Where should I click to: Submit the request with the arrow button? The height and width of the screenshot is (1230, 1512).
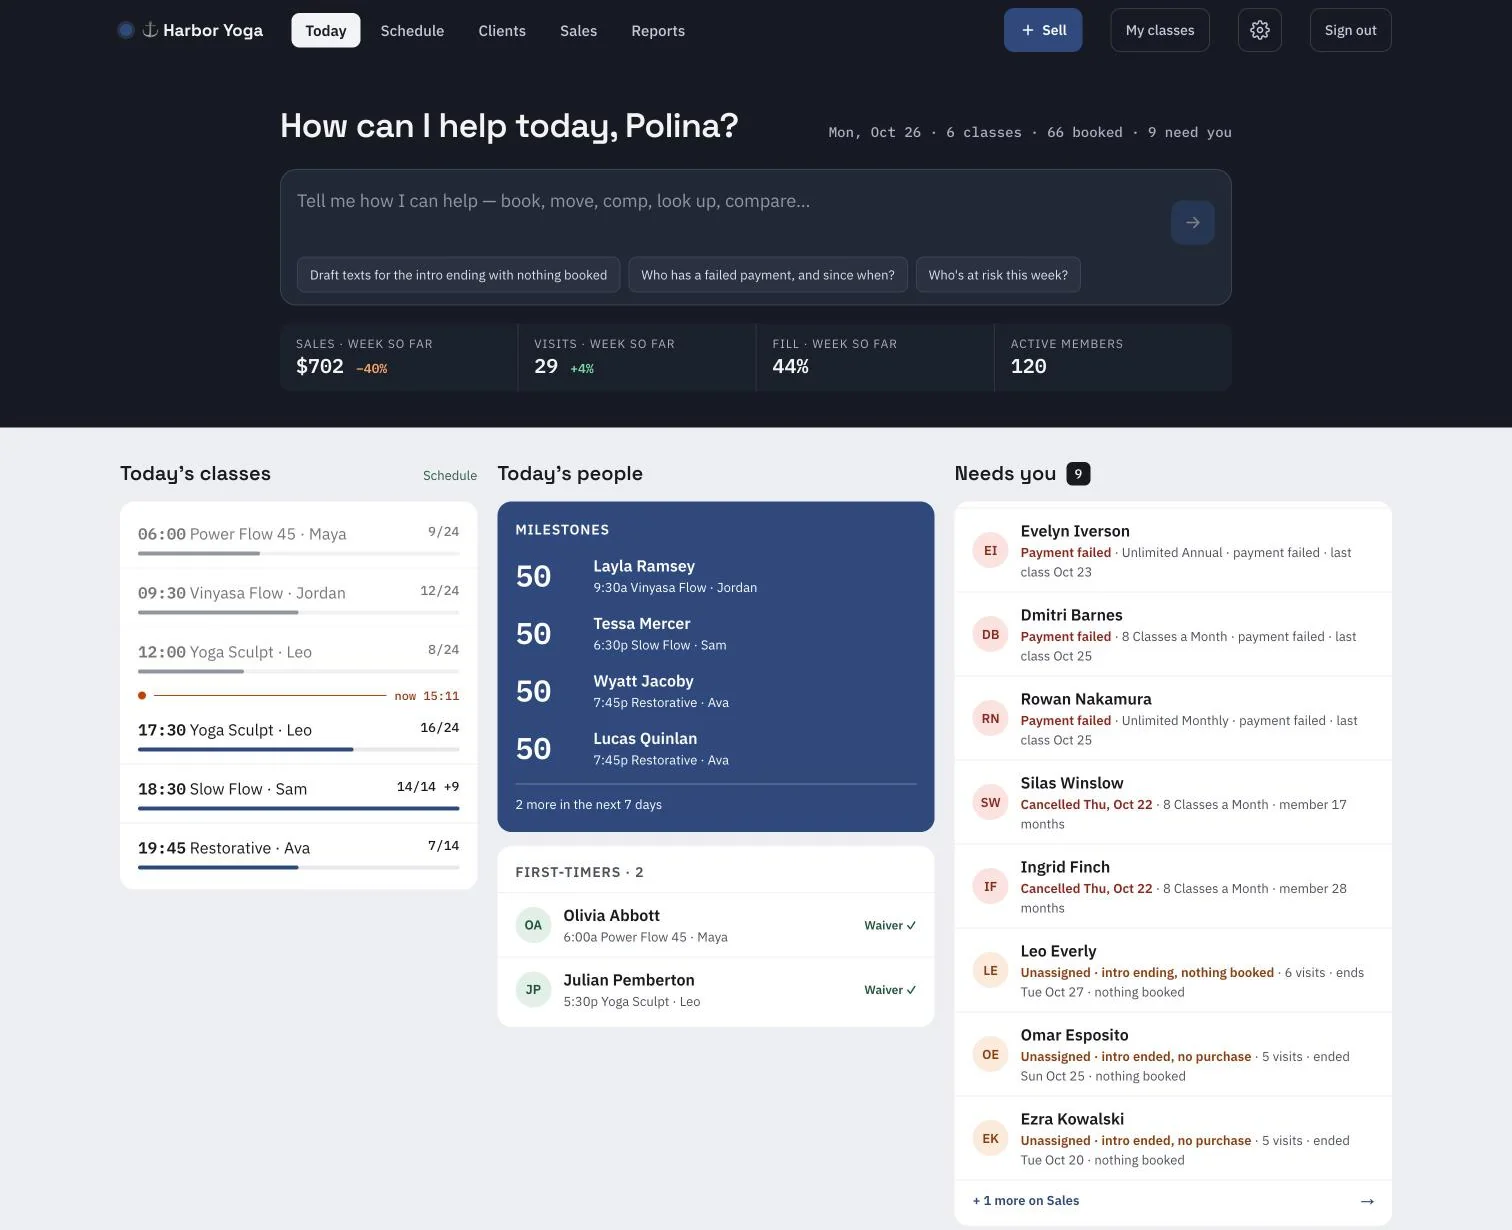click(1193, 222)
